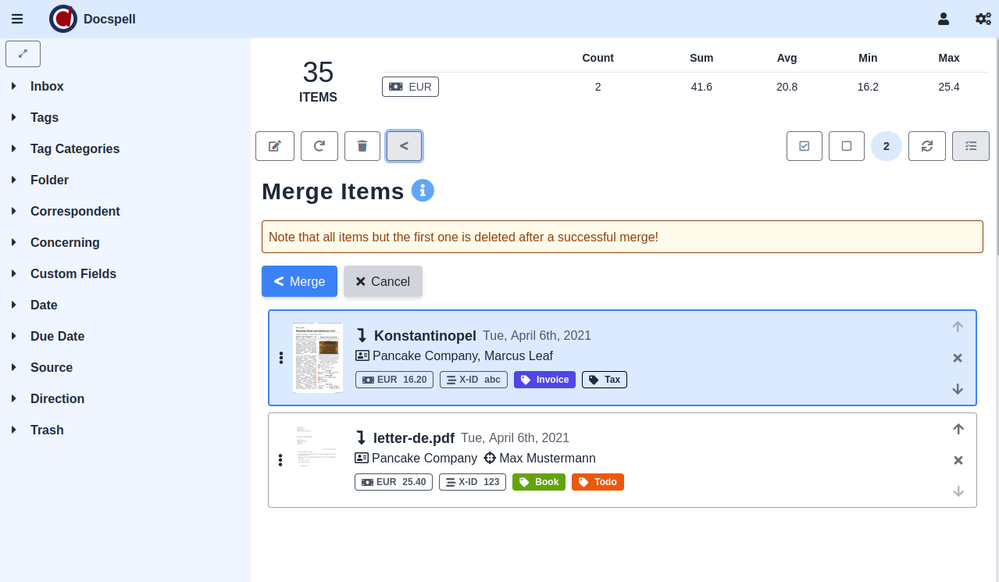Move Konstantinopel item down

(957, 389)
